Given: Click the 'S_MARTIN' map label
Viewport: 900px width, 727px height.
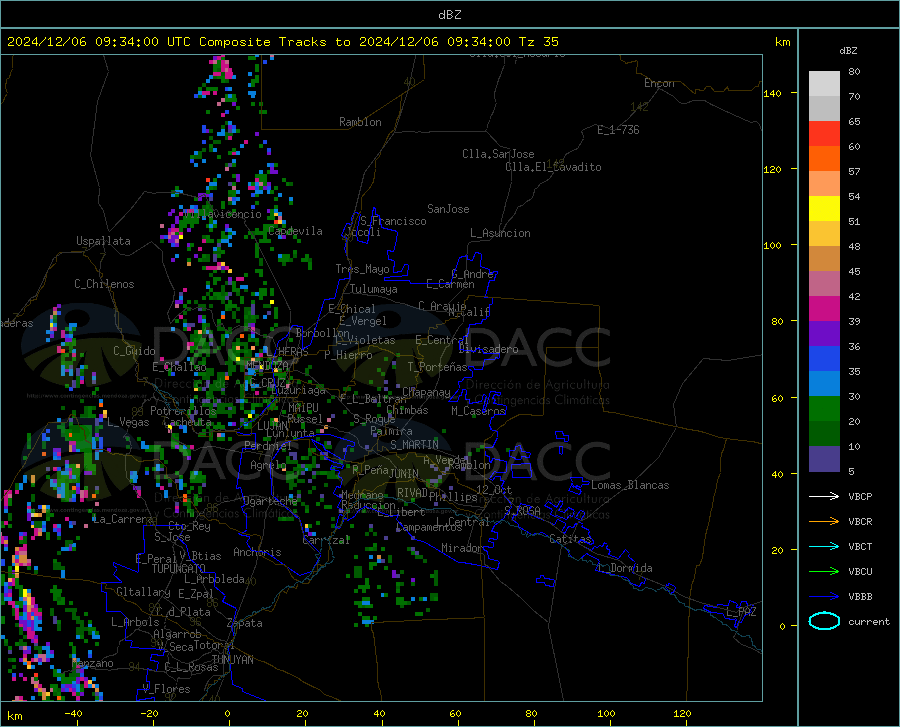Looking at the screenshot, I should [414, 445].
